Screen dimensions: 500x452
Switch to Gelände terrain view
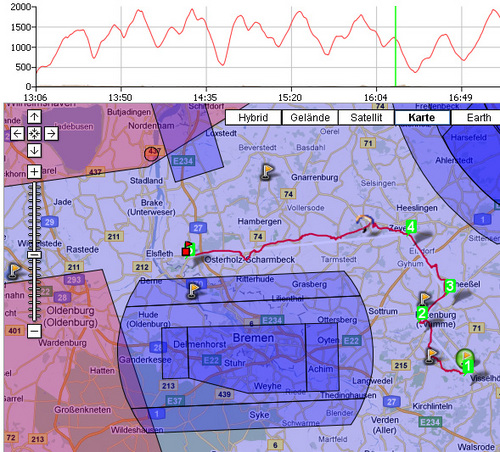[310, 117]
